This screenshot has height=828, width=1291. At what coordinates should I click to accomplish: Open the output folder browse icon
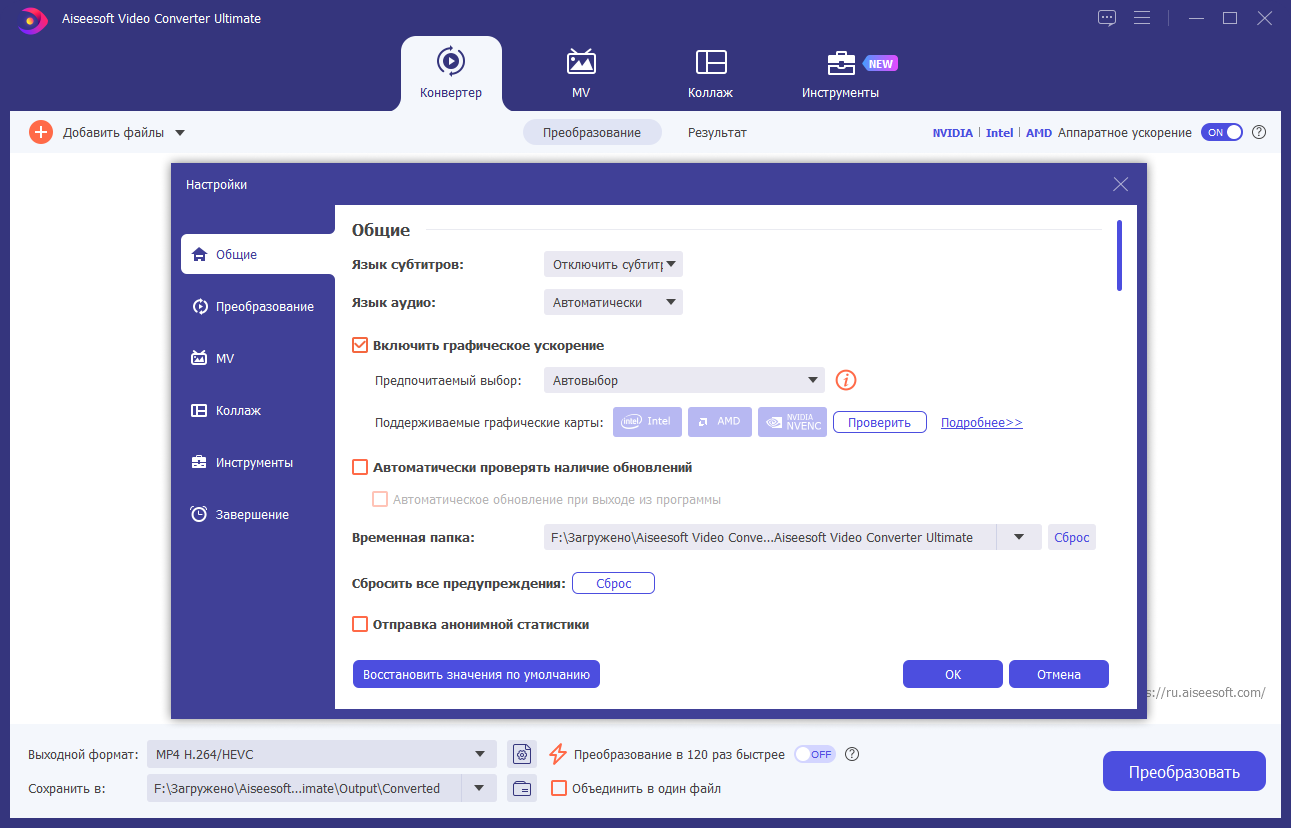521,788
